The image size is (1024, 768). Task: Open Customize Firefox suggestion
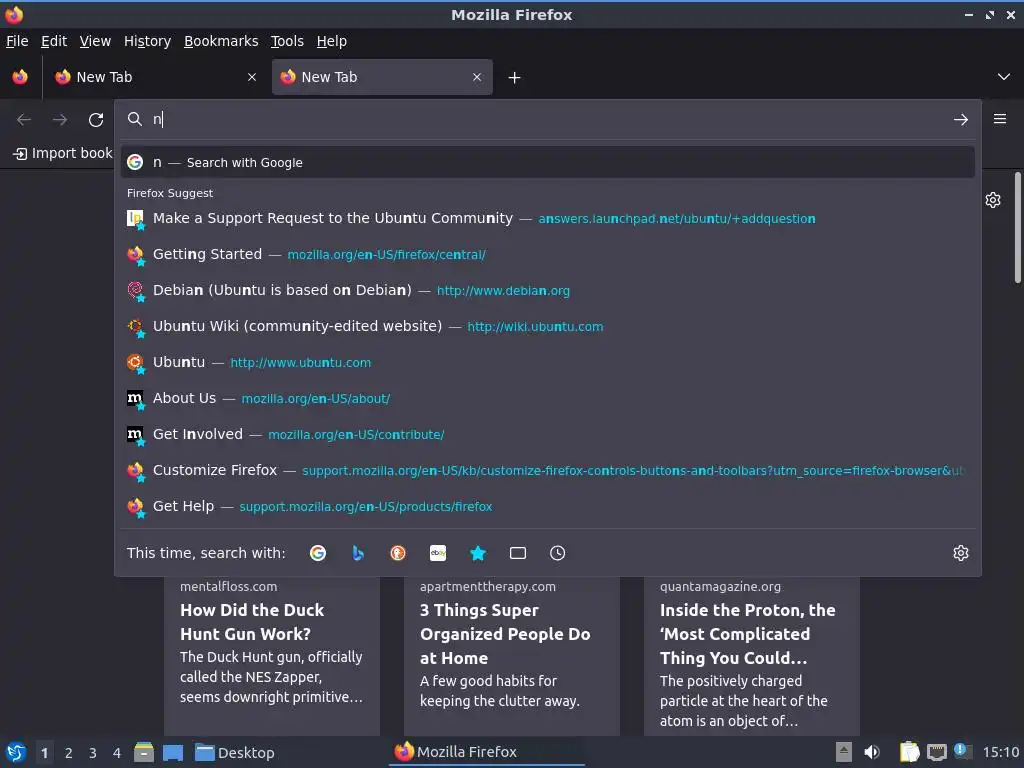pos(547,470)
